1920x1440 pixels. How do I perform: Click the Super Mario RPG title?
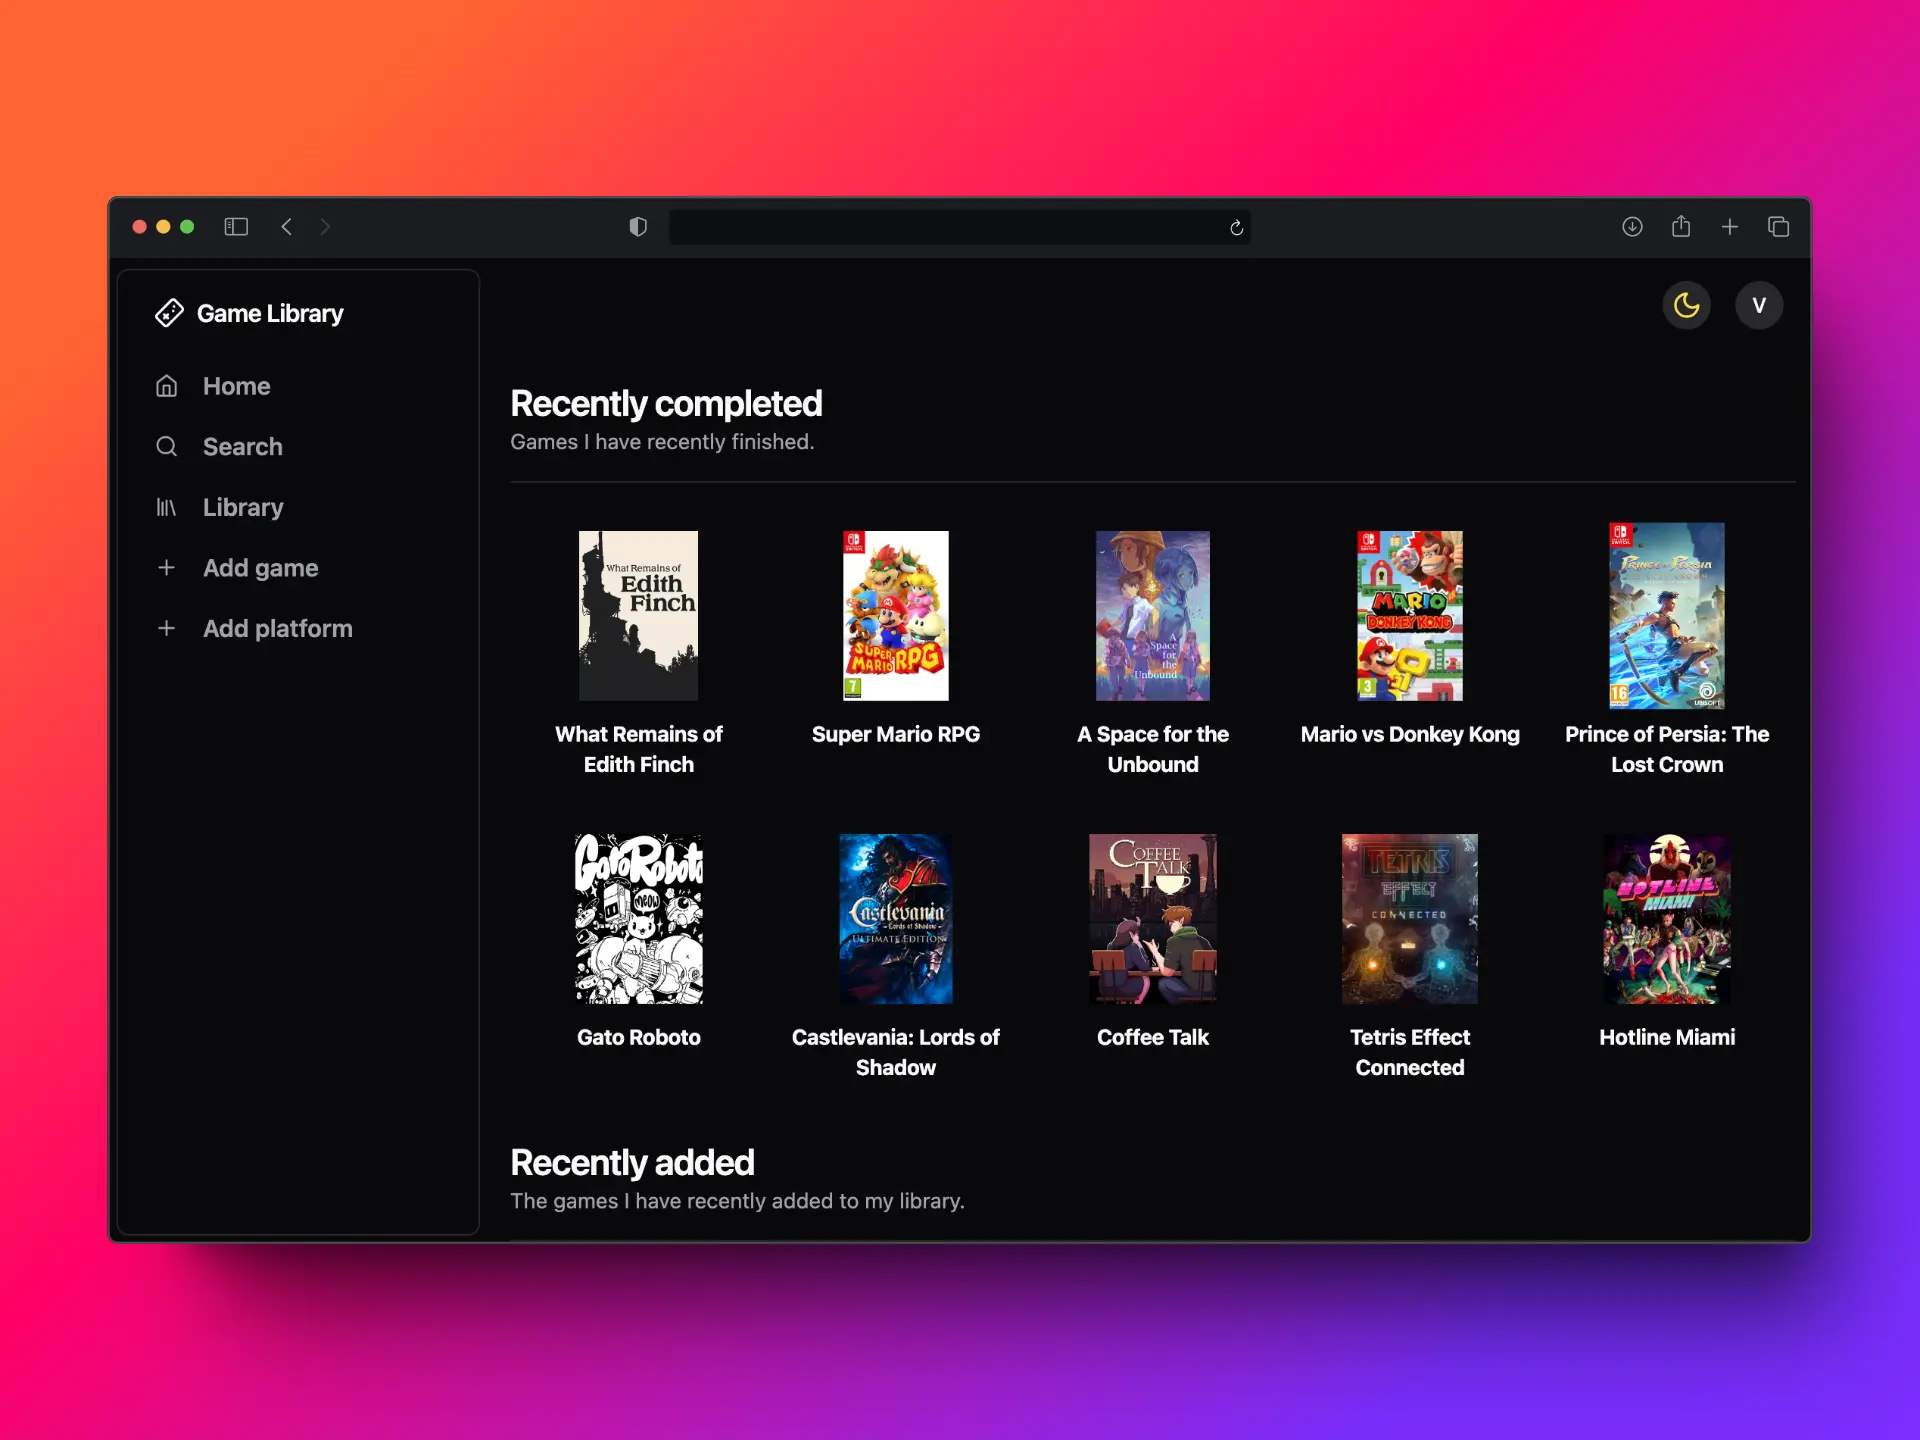895,734
